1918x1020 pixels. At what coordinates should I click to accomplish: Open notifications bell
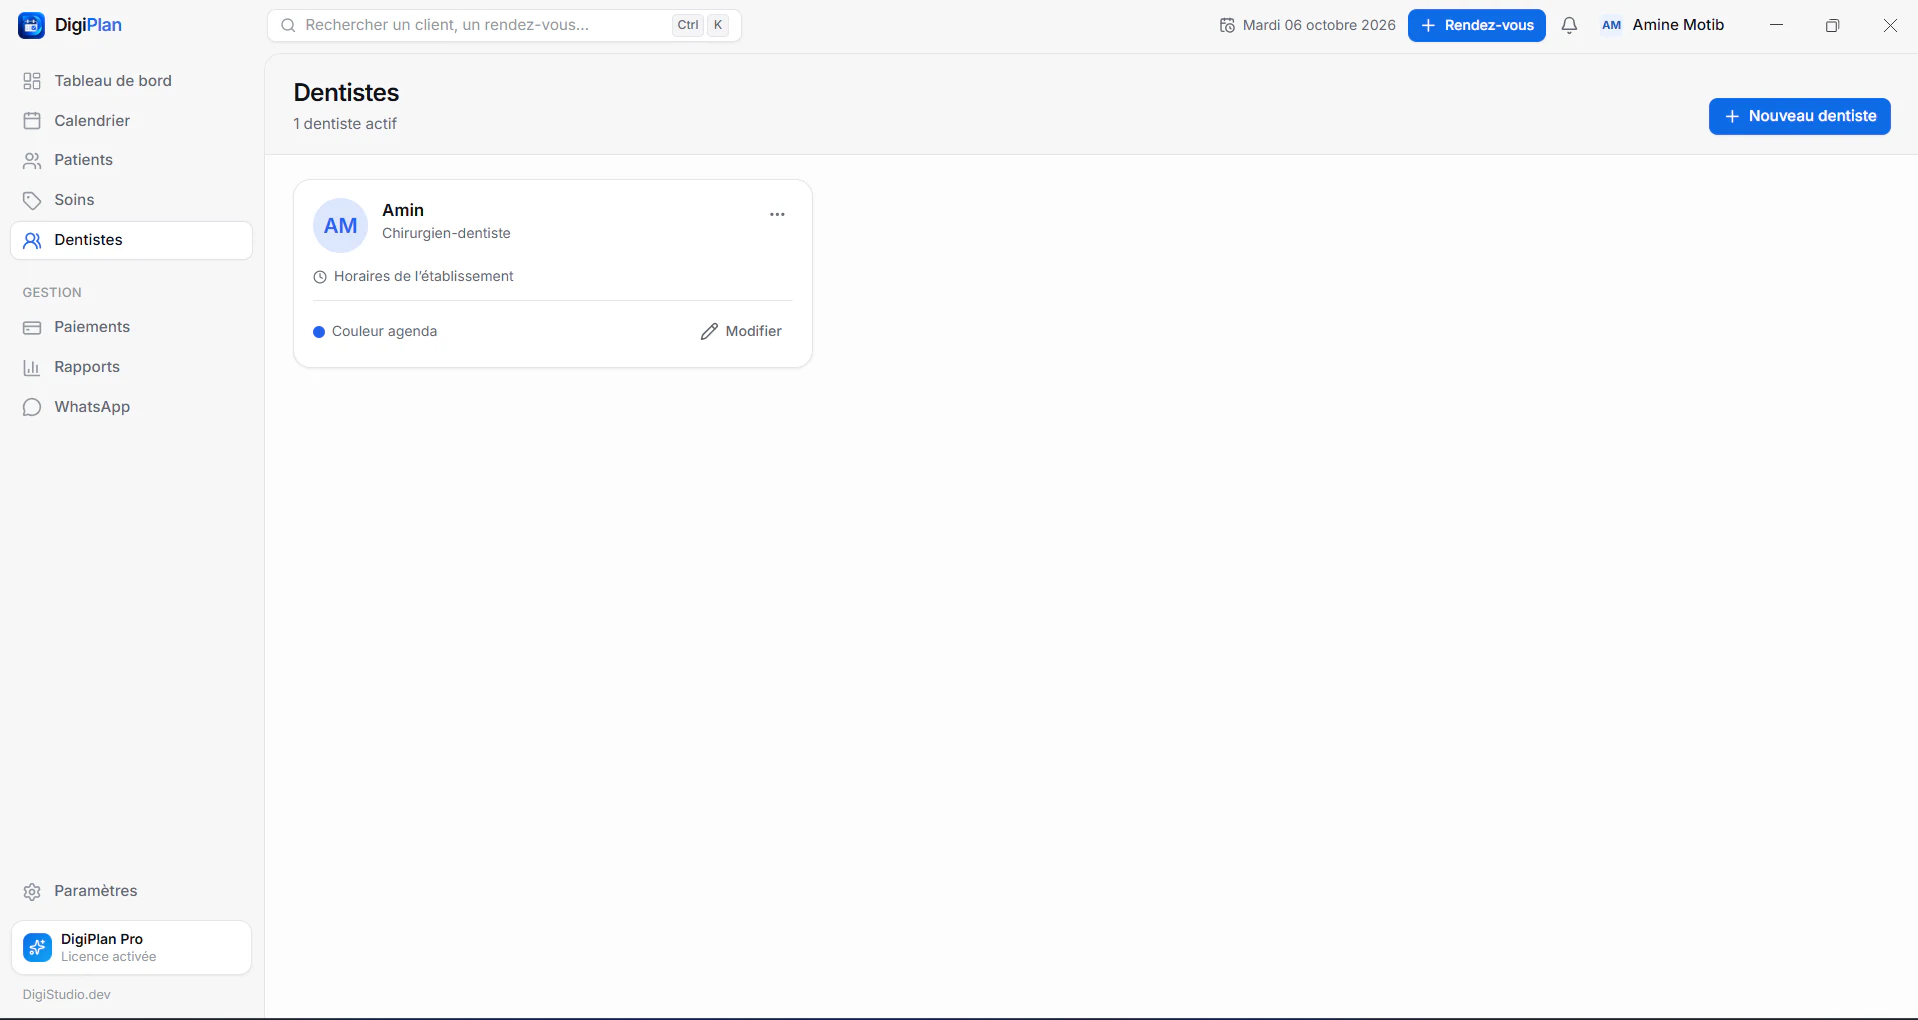[1569, 25]
